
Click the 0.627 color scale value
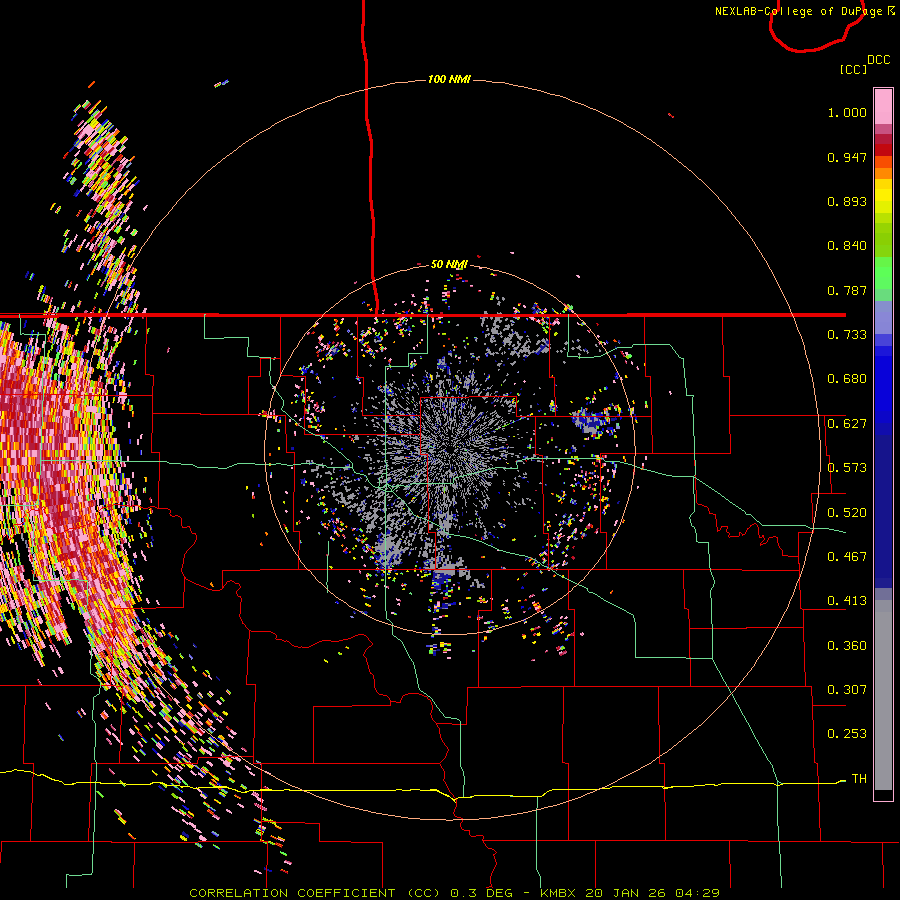(847, 424)
